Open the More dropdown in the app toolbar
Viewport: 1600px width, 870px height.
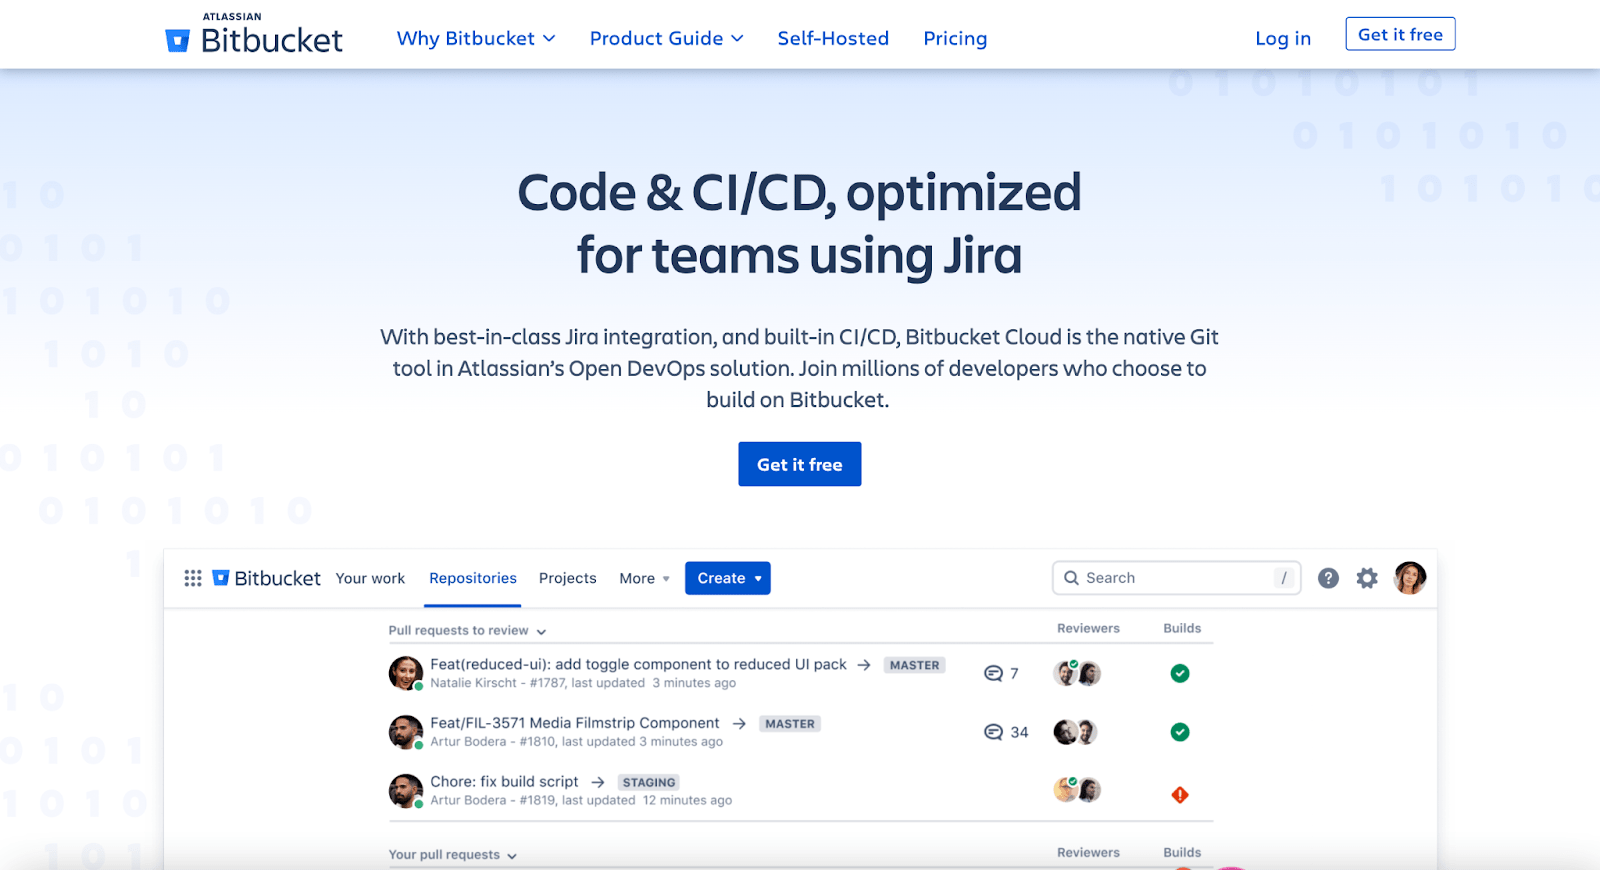point(644,578)
